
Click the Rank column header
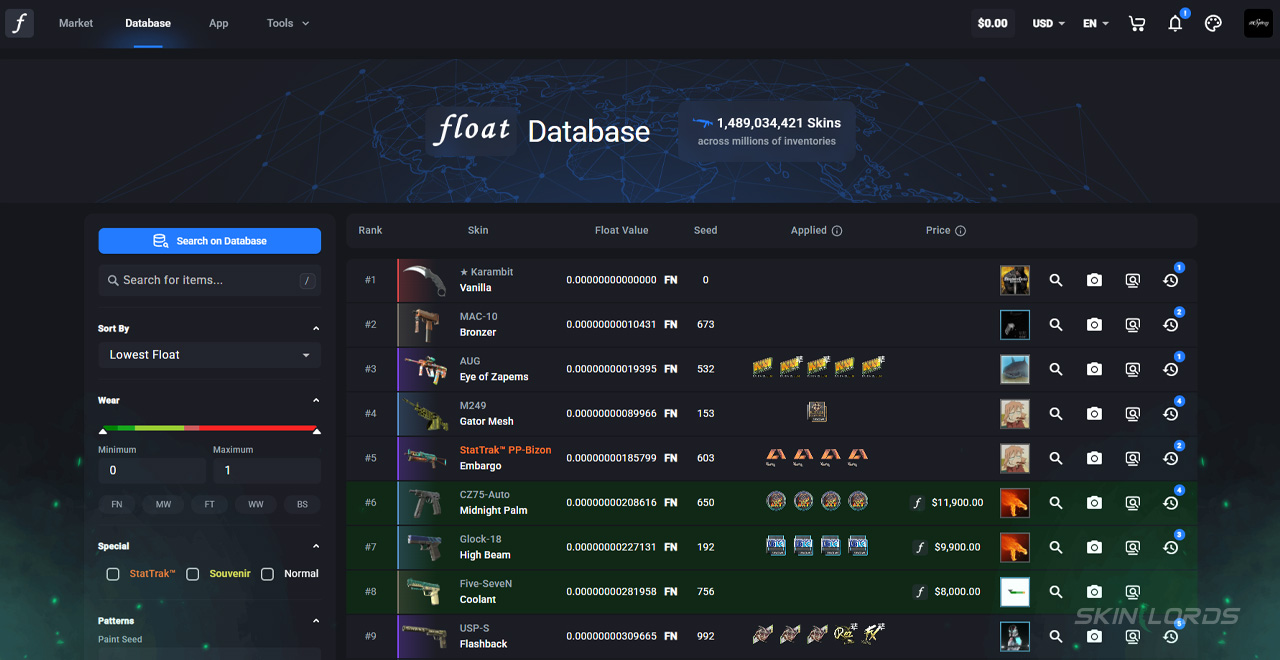(370, 231)
